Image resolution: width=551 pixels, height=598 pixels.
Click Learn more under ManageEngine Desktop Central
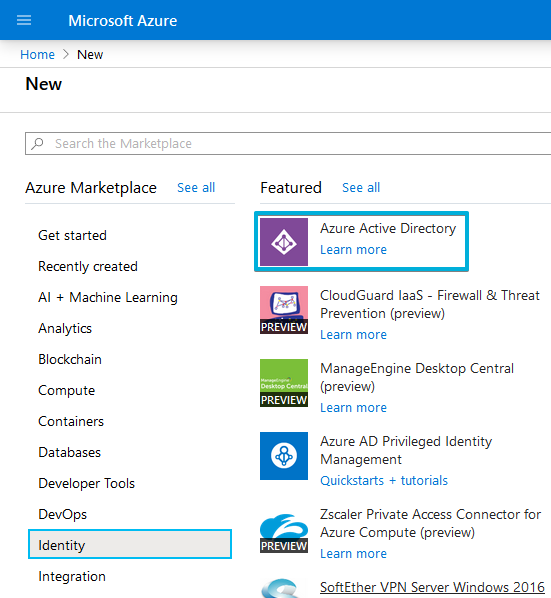(353, 407)
